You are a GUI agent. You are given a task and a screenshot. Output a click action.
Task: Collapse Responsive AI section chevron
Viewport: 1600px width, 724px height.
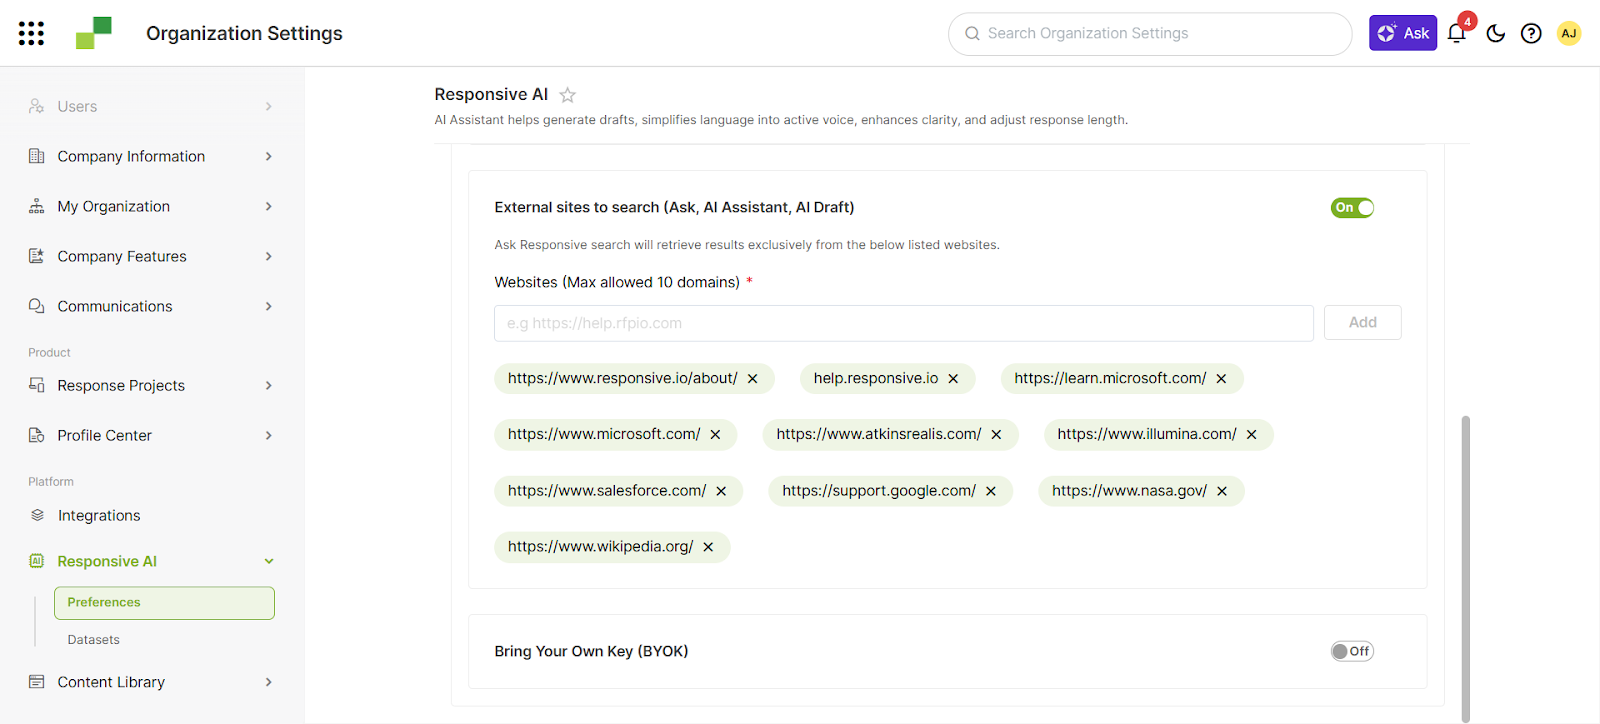(268, 561)
